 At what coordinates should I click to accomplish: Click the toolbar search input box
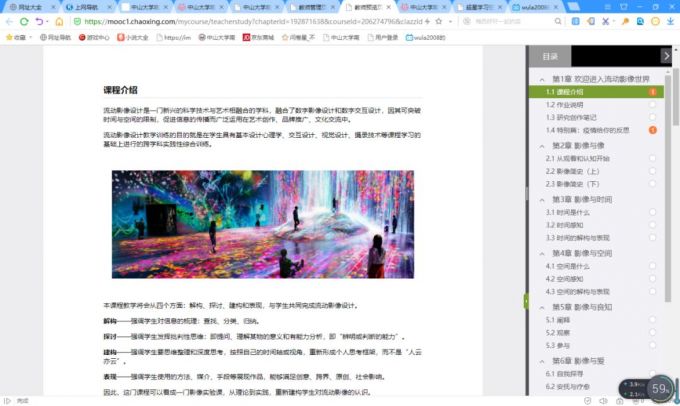point(512,21)
